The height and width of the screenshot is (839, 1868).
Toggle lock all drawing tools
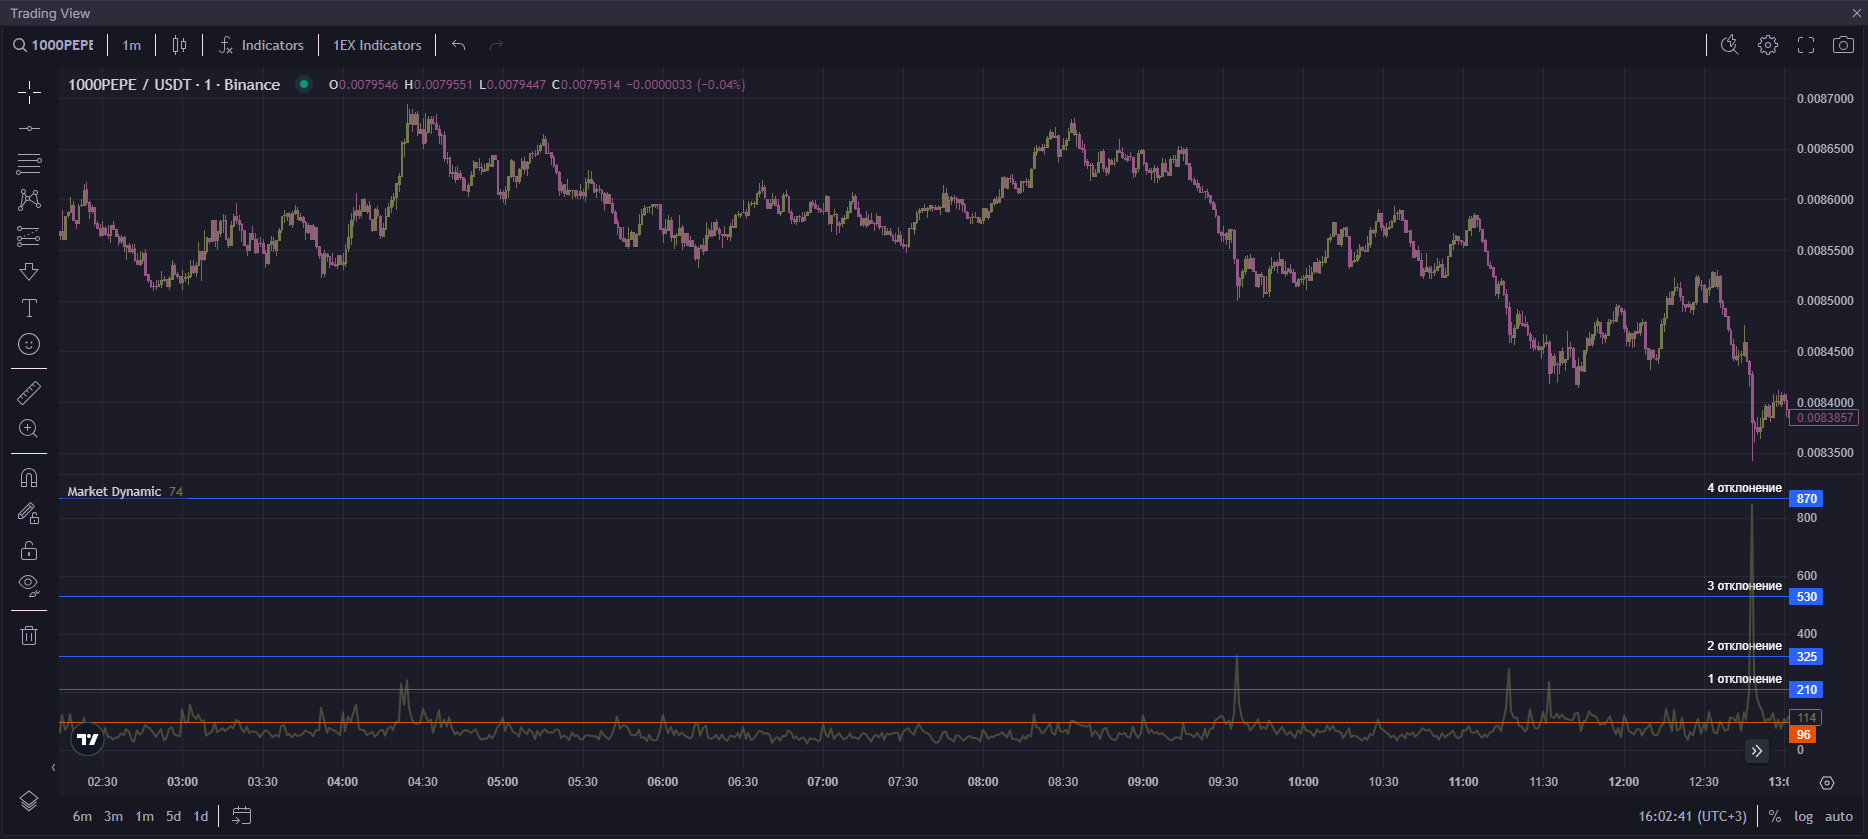tap(29, 550)
